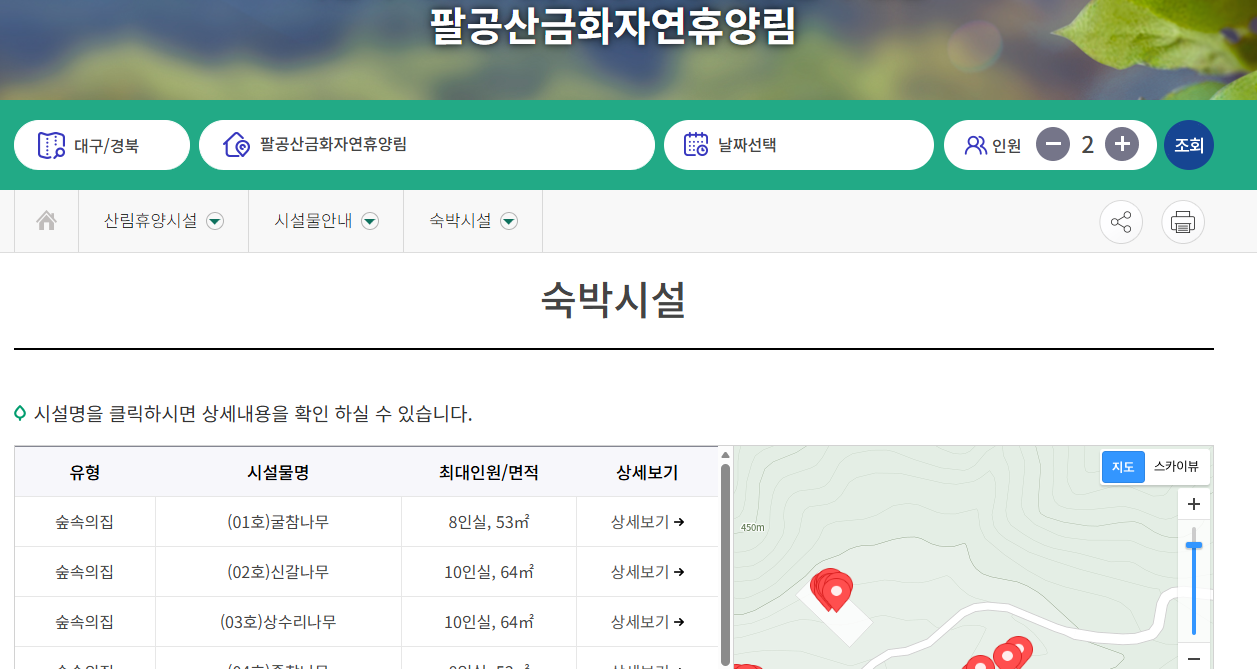Switch map to 지도 view

tap(1123, 467)
